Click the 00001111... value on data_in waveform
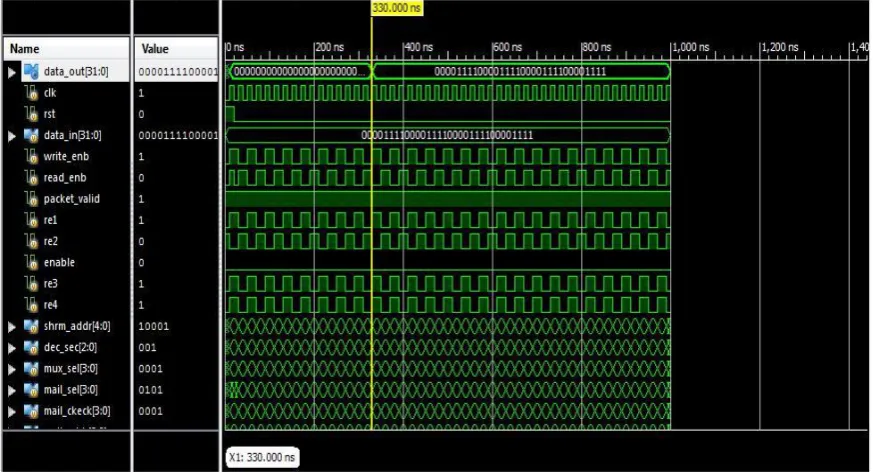 click(x=447, y=135)
